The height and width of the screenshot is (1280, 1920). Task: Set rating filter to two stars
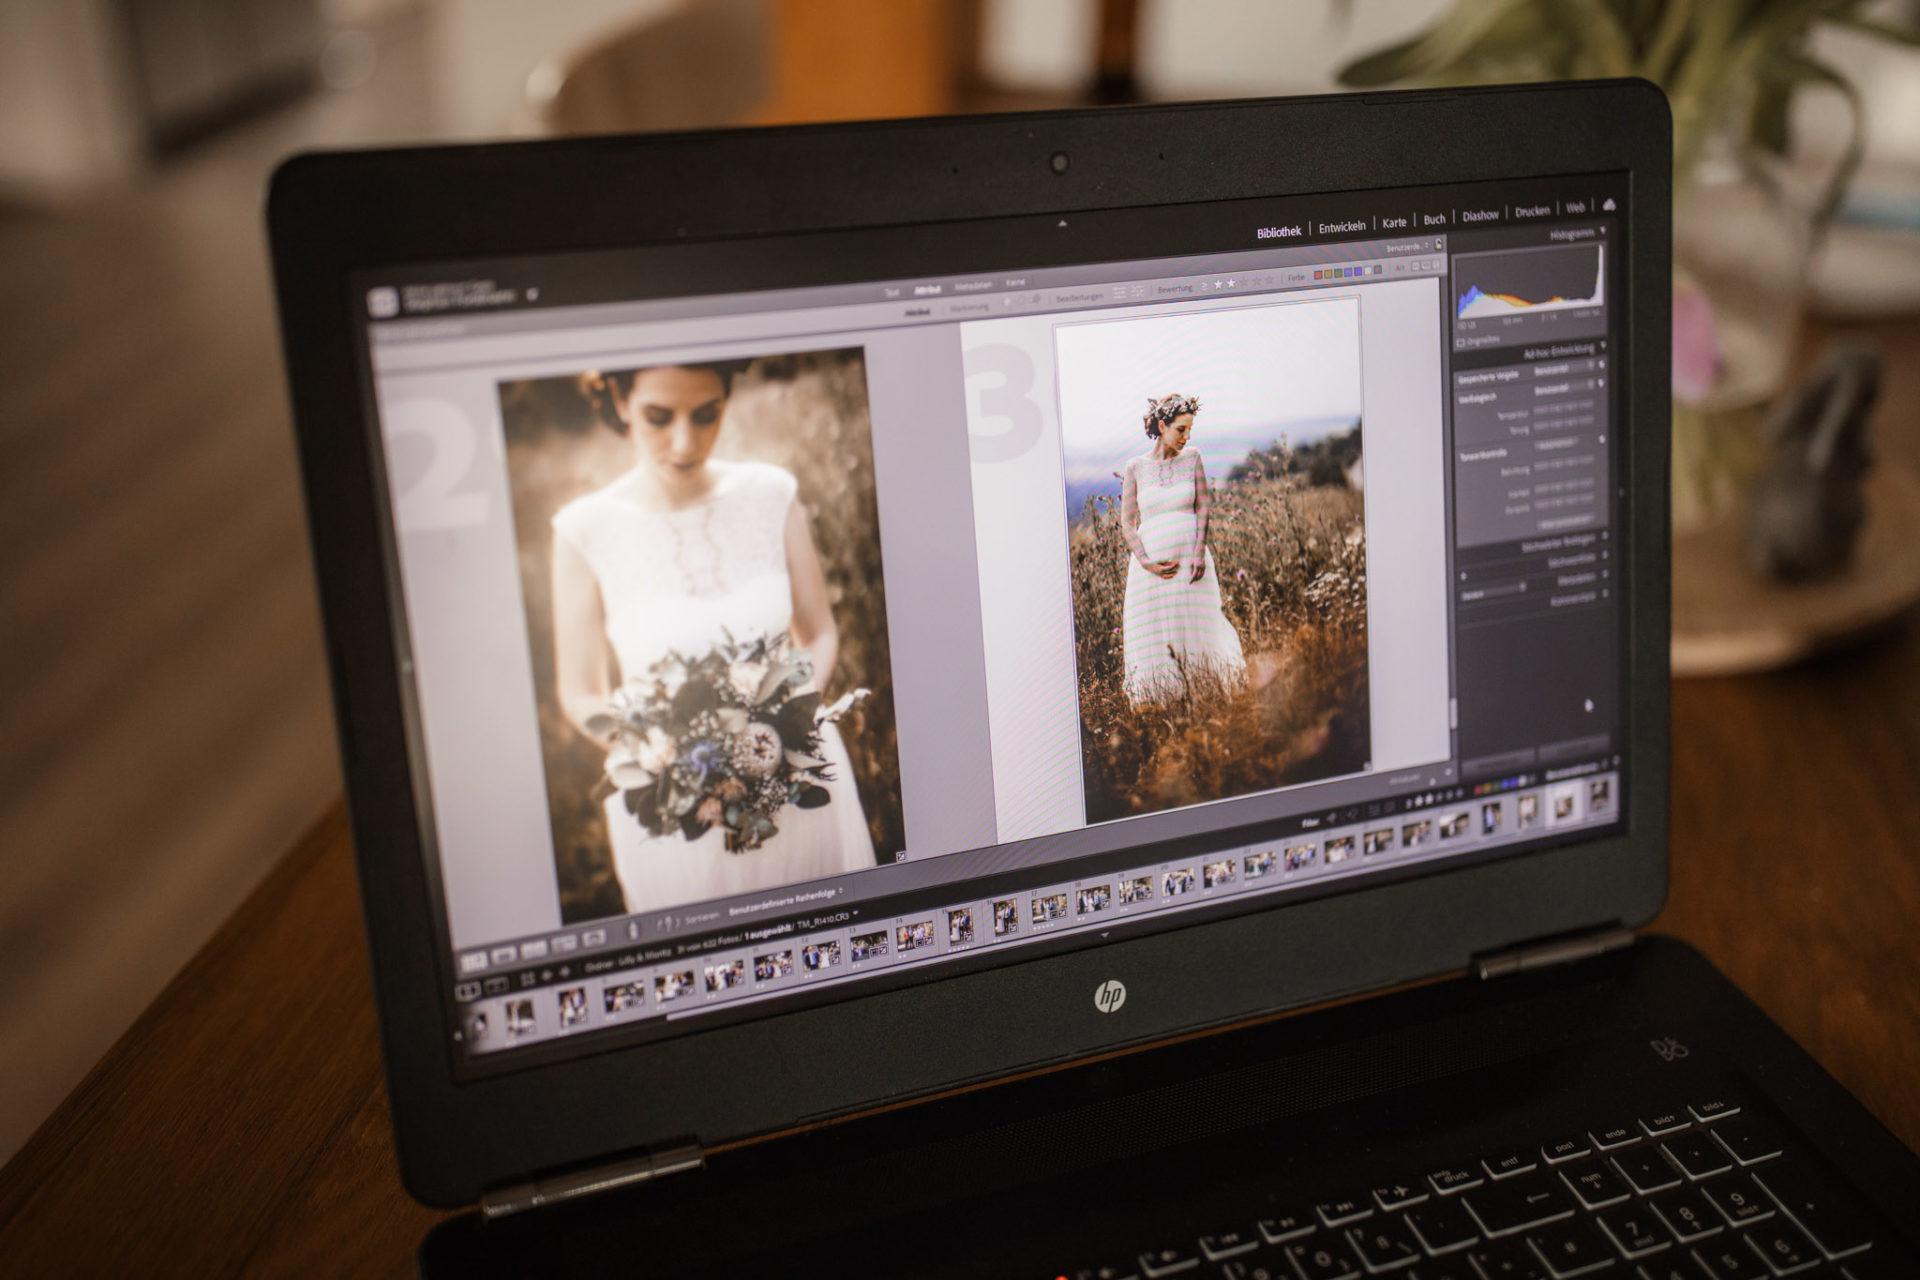(x=1231, y=284)
